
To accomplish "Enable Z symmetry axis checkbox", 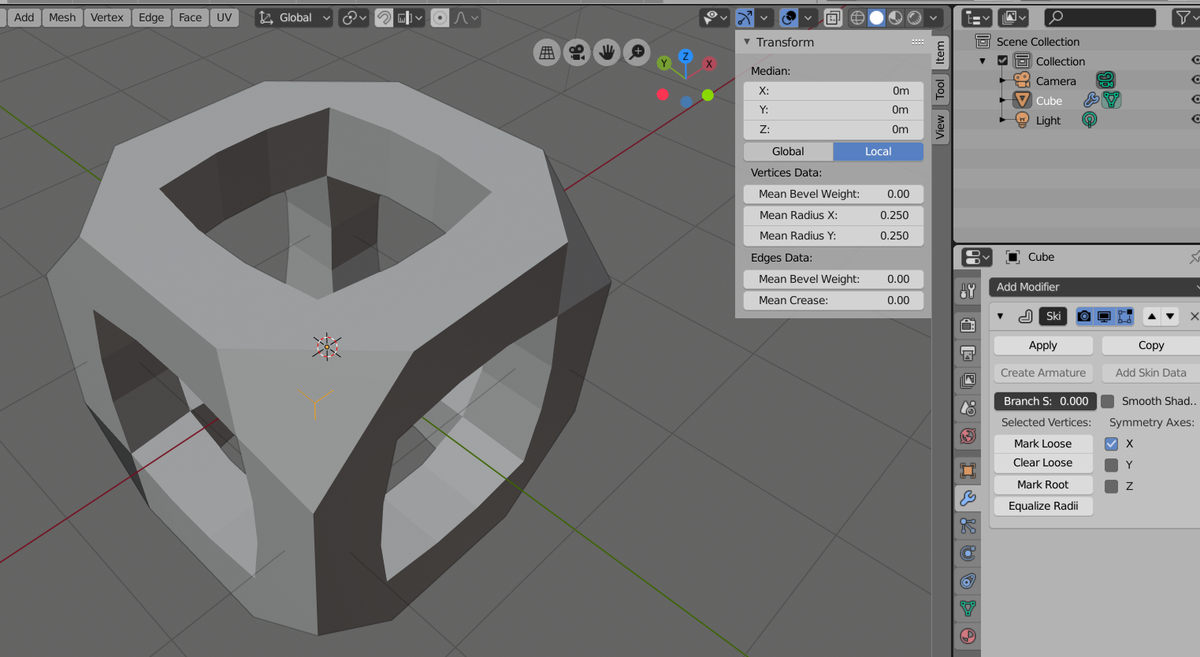I will tap(1111, 486).
